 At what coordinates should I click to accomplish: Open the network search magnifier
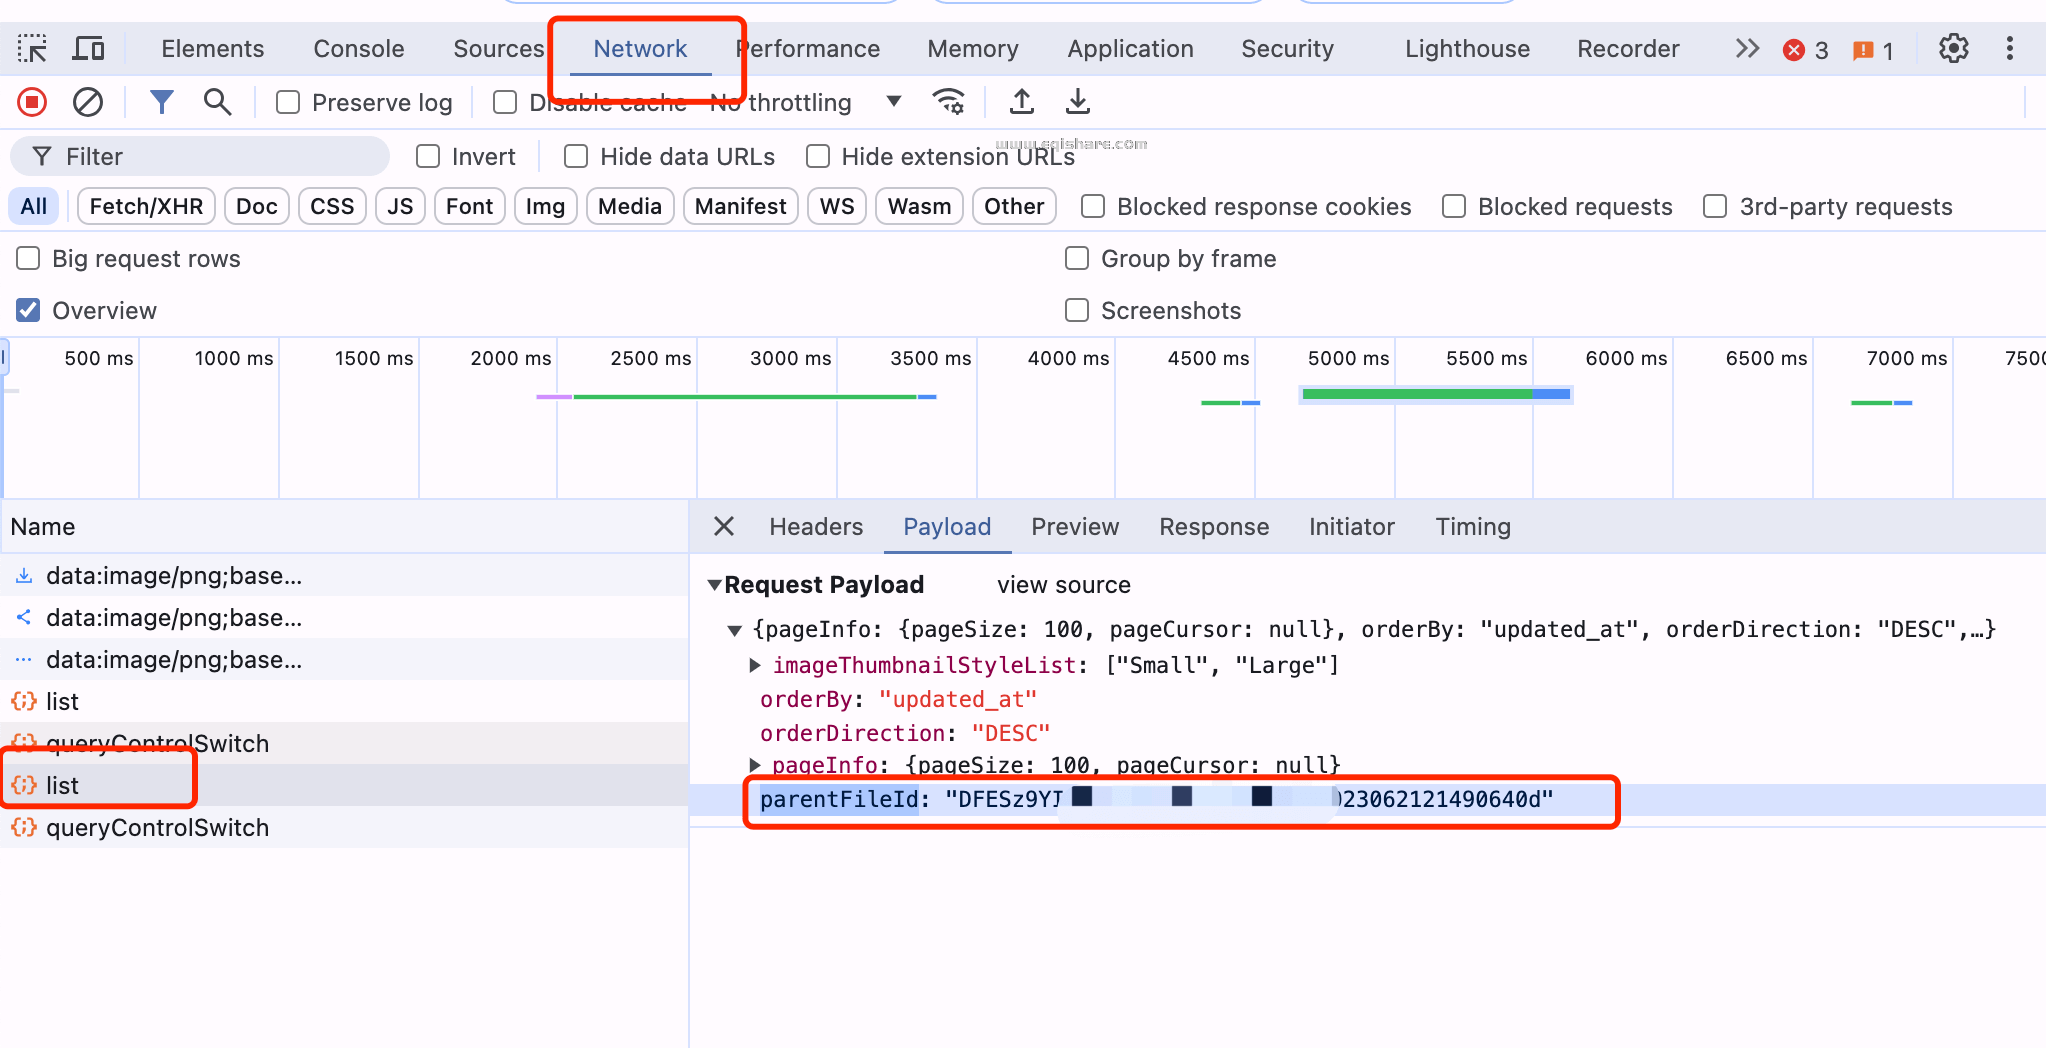click(x=217, y=102)
